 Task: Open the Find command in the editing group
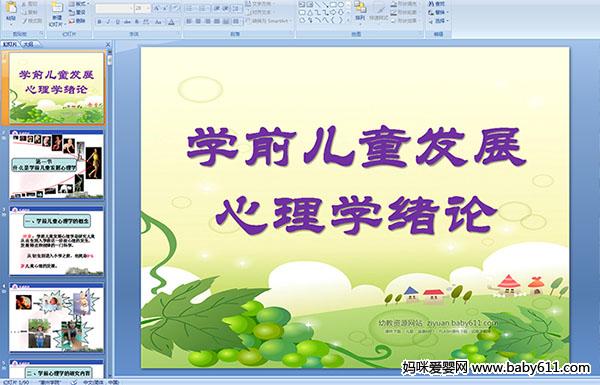437,4
